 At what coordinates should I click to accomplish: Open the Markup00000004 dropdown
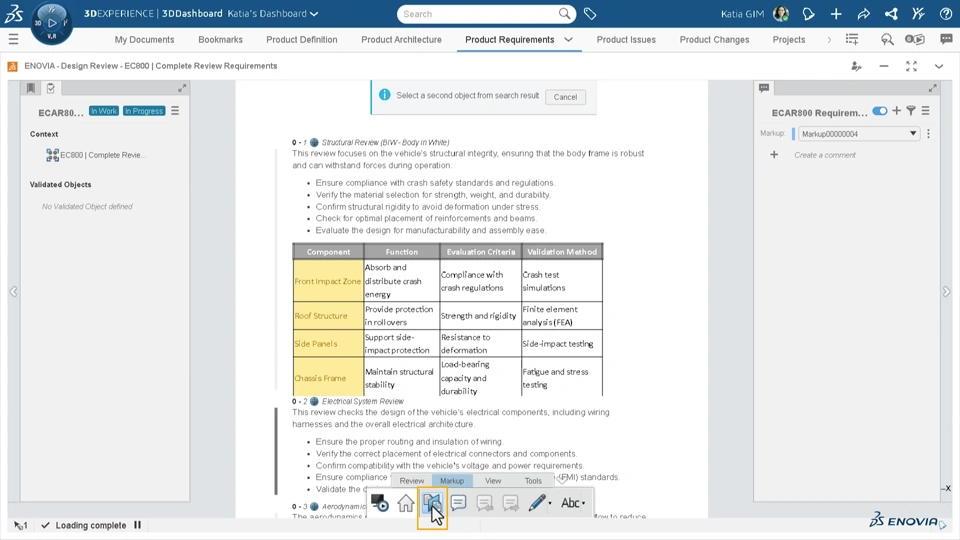[859, 133]
